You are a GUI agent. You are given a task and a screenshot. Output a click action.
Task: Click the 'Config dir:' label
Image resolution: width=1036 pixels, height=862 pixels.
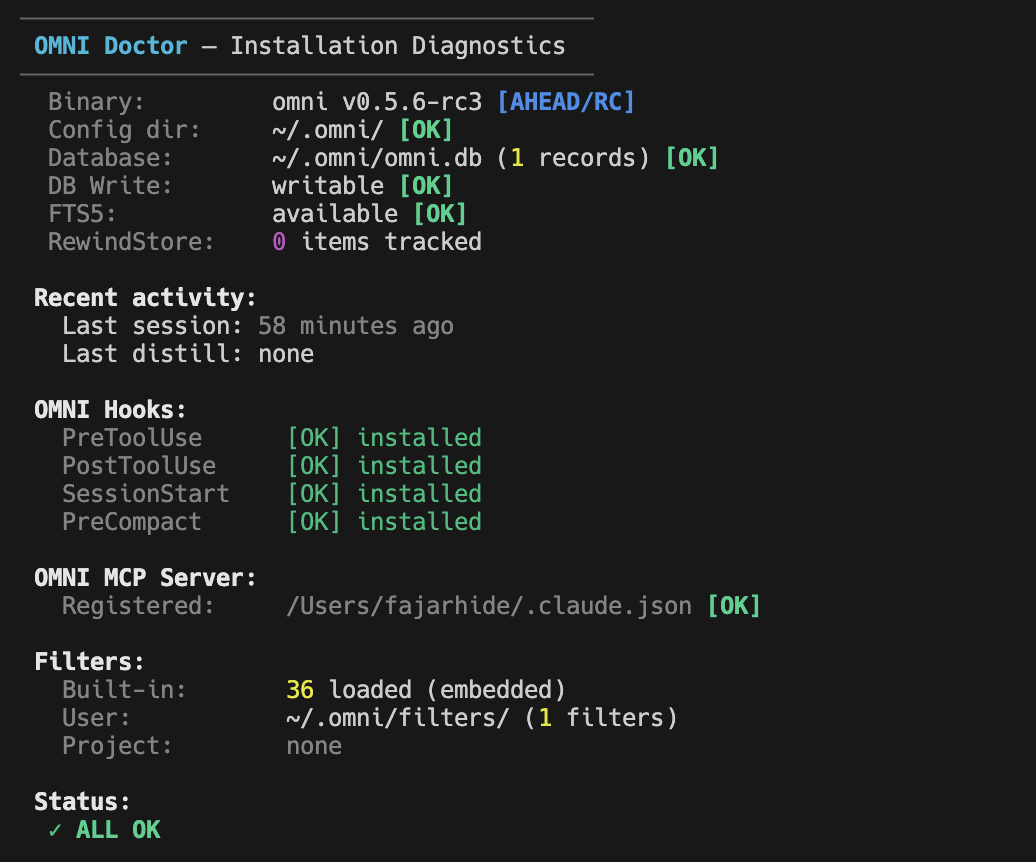pyautogui.click(x=124, y=129)
